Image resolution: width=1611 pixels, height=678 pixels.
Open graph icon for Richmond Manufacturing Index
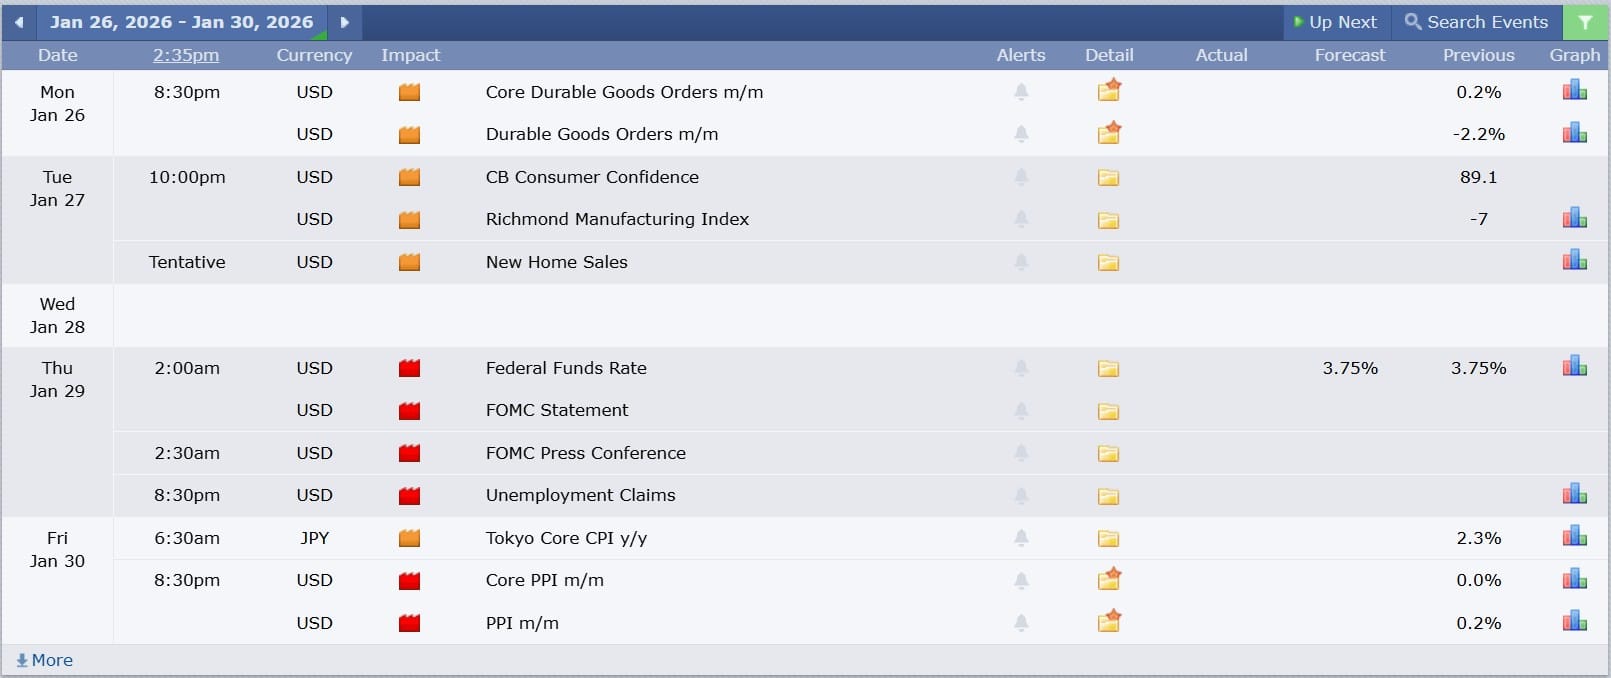1574,218
